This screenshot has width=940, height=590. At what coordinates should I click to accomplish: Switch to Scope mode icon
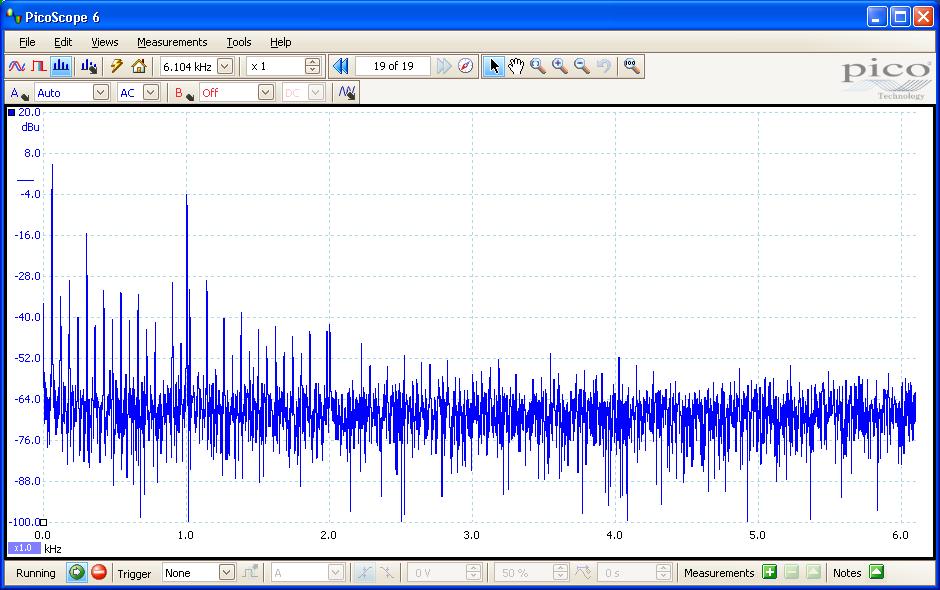[16, 67]
